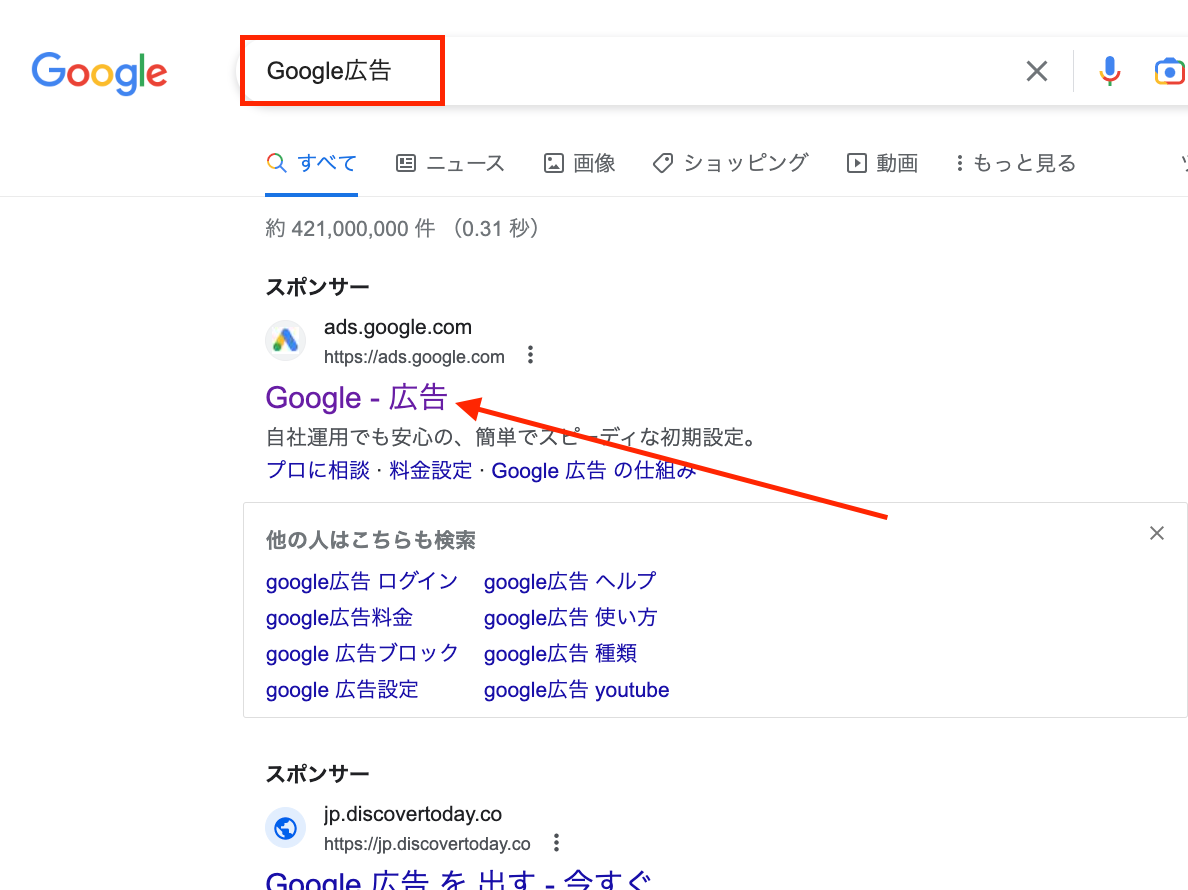The image size is (1188, 890).
Task: Open the 料金設定 sitelink
Action: pyautogui.click(x=430, y=470)
